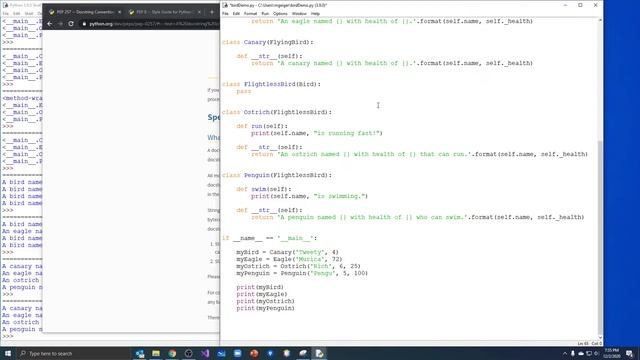Viewport: 640px width, 360px height.
Task: Click the myPenguin = Penguin line
Action: coord(302,273)
